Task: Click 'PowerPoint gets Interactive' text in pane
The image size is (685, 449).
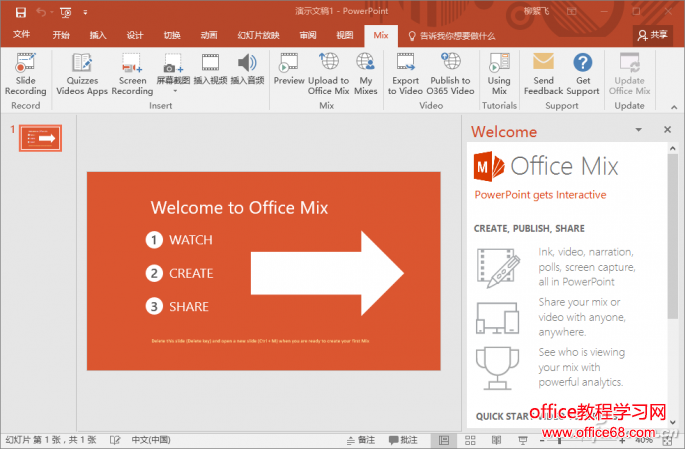Action: [540, 195]
